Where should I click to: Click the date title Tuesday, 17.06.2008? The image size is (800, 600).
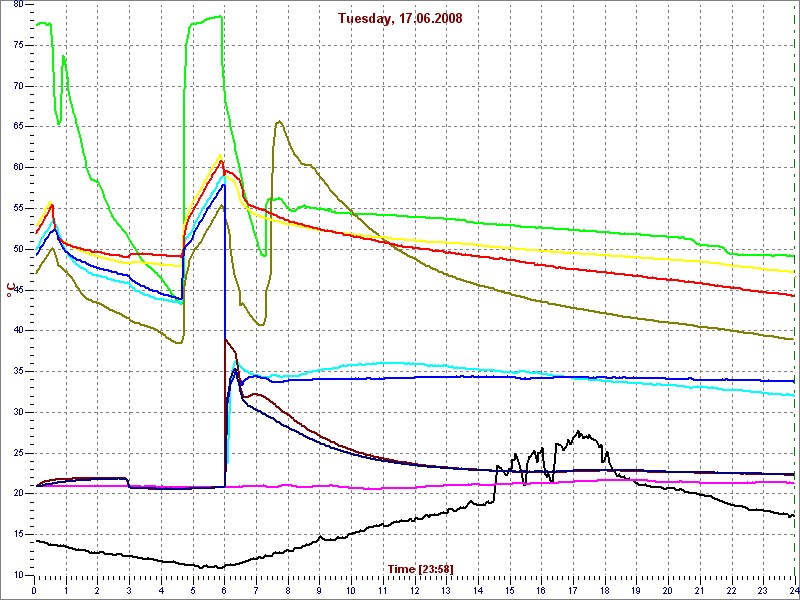(x=400, y=18)
